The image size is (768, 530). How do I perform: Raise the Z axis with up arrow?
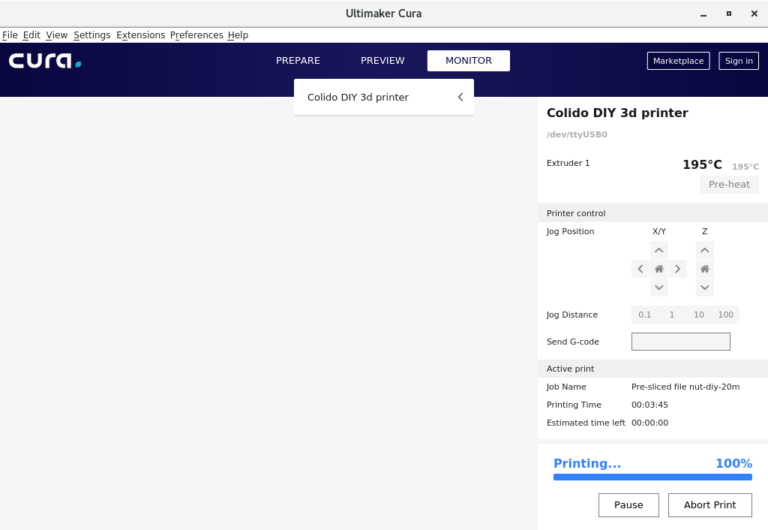tap(705, 250)
